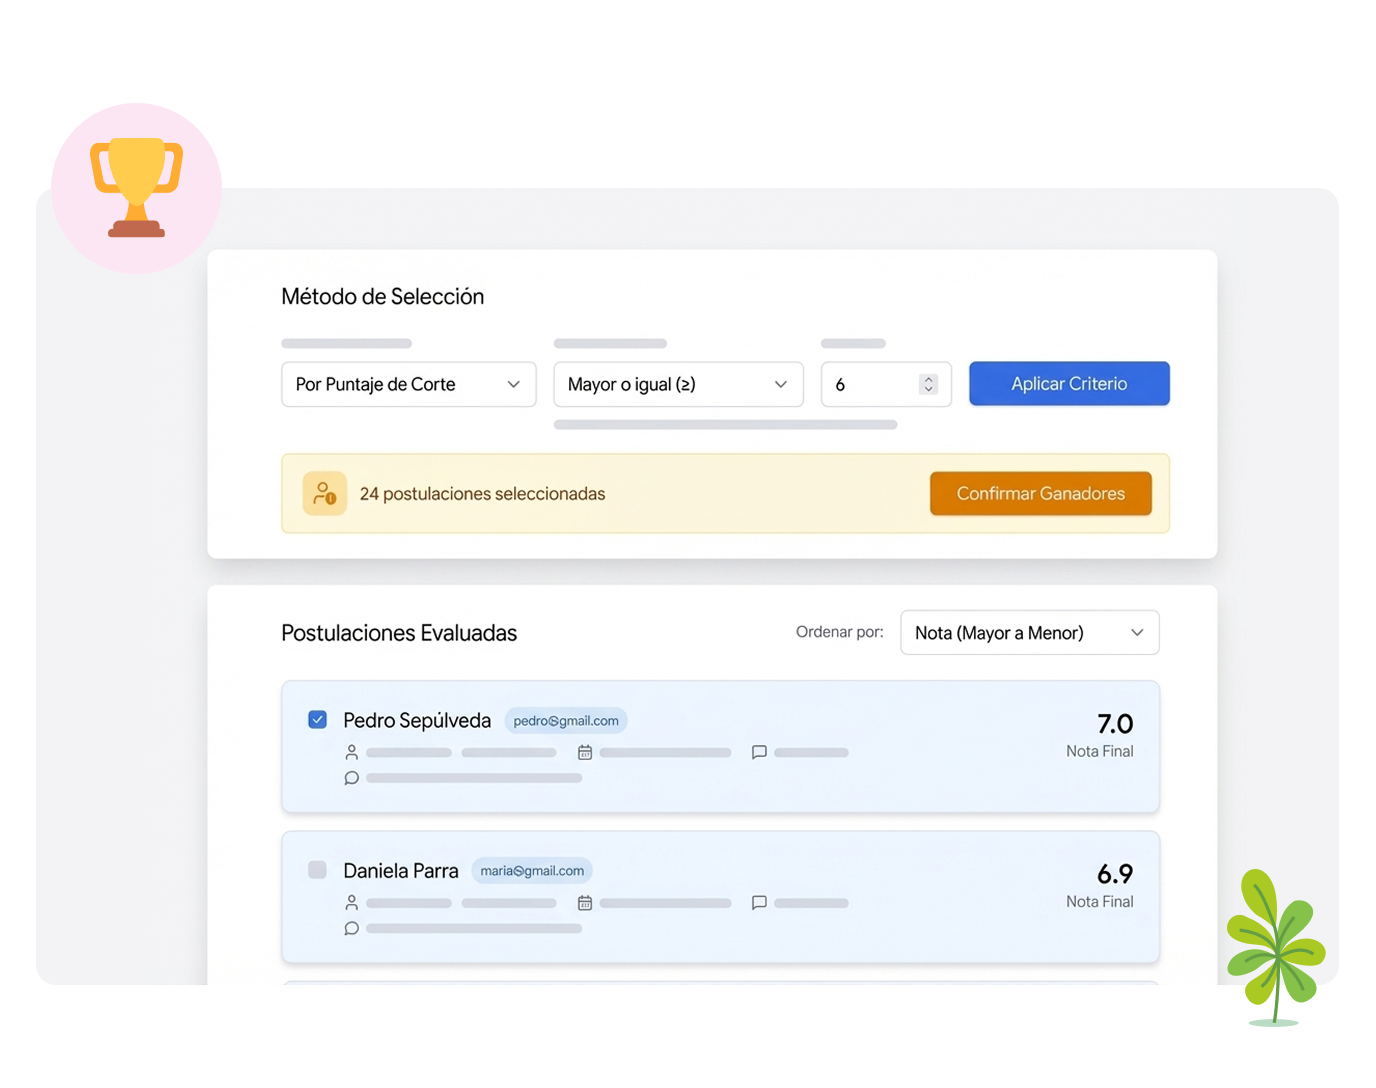Screen dimensions: 1376x1088
Task: Open the Nota (Mayor a Menor) sort dropdown
Action: [x=1029, y=633]
